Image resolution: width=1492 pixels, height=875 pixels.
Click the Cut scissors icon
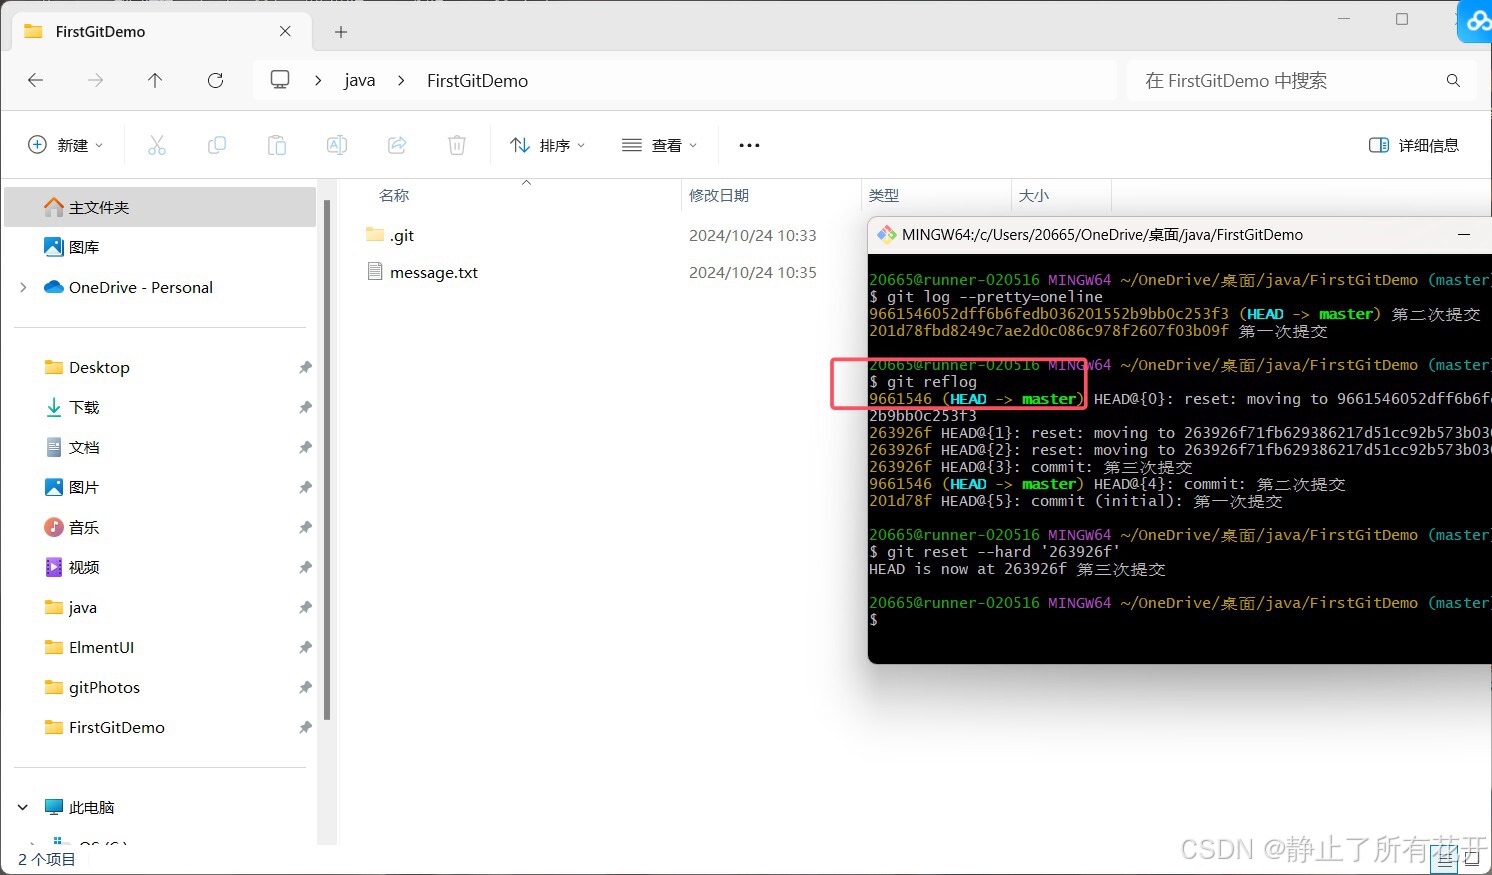coord(157,145)
